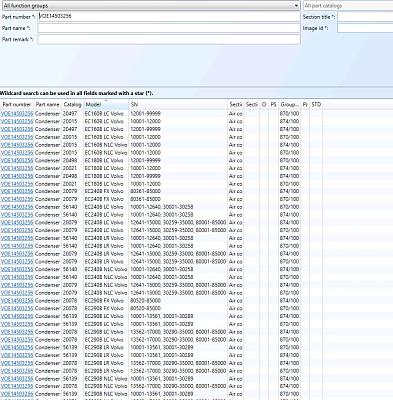The width and height of the screenshot is (393, 400).
Task: Open VOE14503256 link for EC160B NLC group 874/100
Action: [17, 145]
